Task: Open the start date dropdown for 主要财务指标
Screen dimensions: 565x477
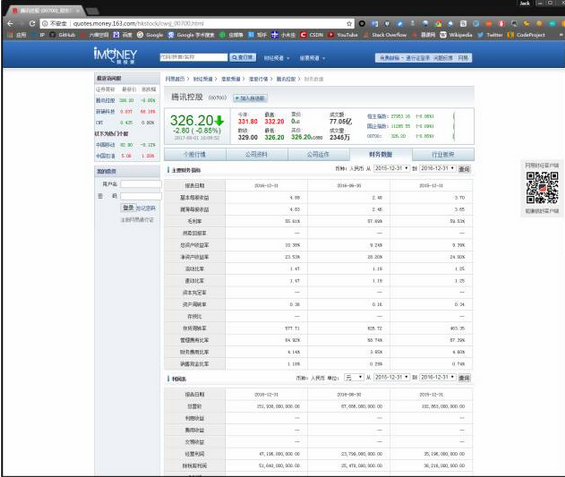Action: tap(391, 168)
